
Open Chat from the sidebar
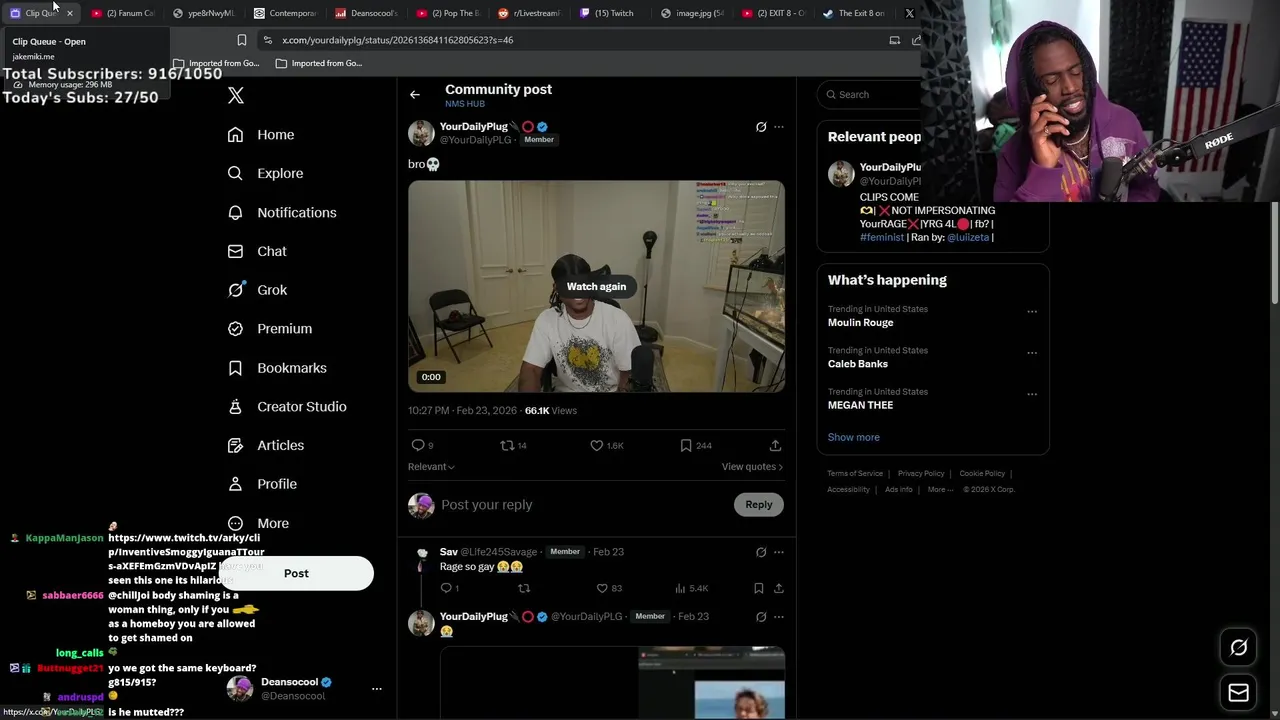pyautogui.click(x=257, y=251)
